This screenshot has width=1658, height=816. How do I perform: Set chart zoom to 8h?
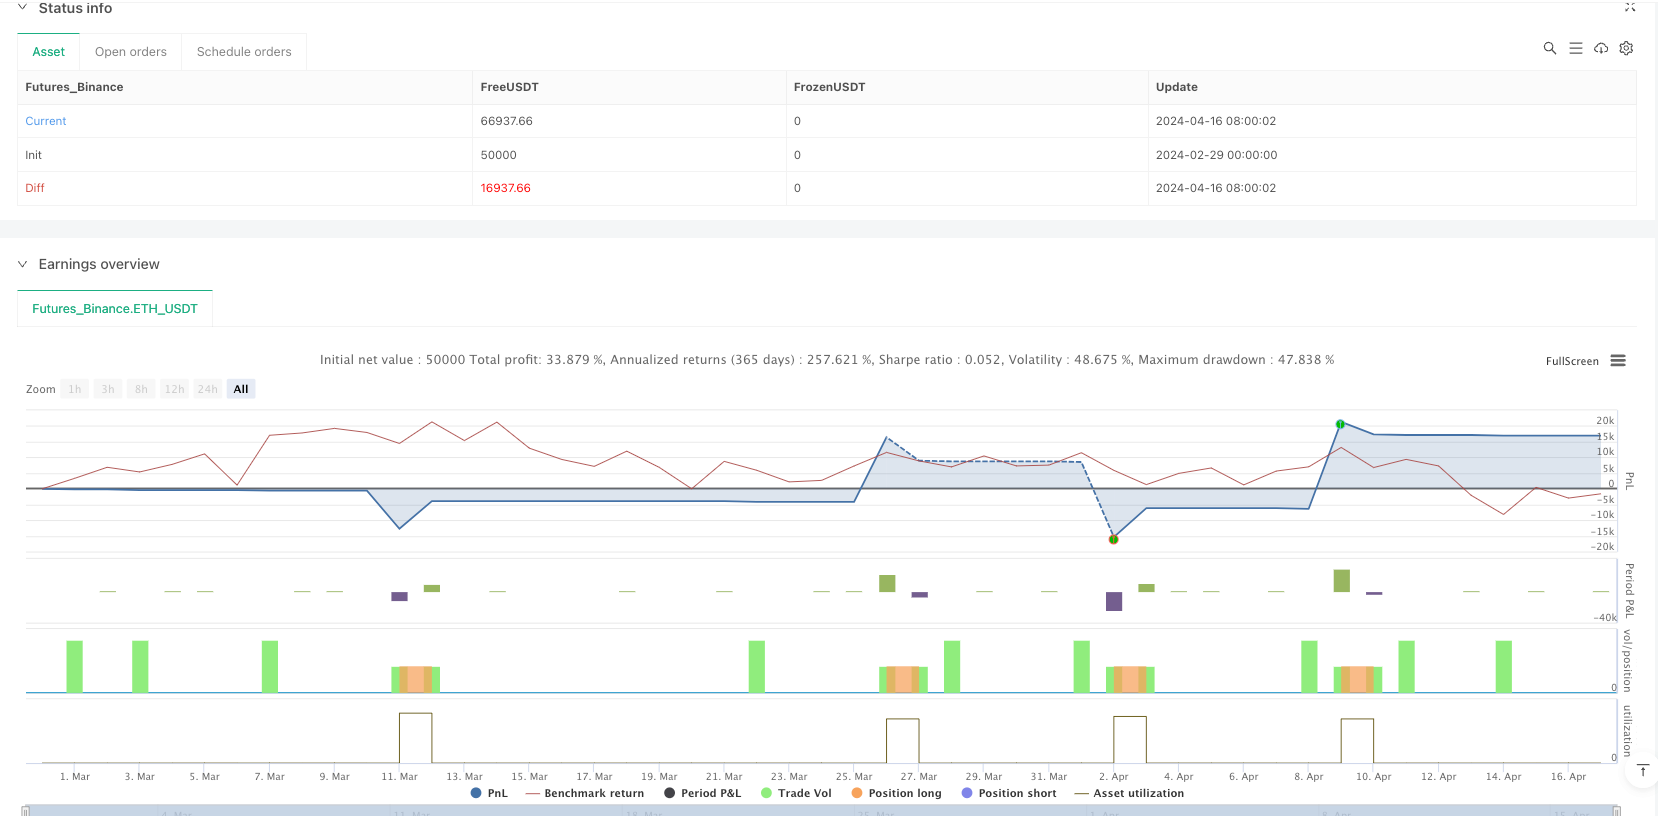(x=141, y=389)
